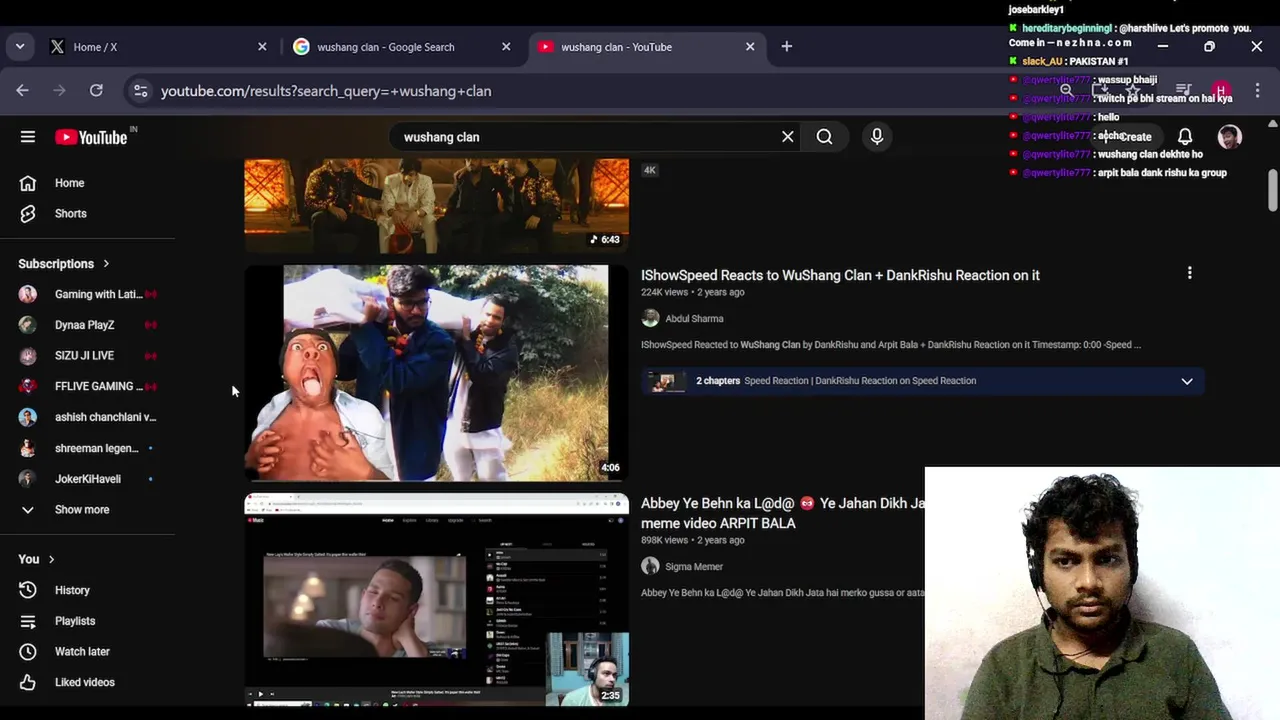Switch to the Home / X tab
The width and height of the screenshot is (1280, 720).
158,47
